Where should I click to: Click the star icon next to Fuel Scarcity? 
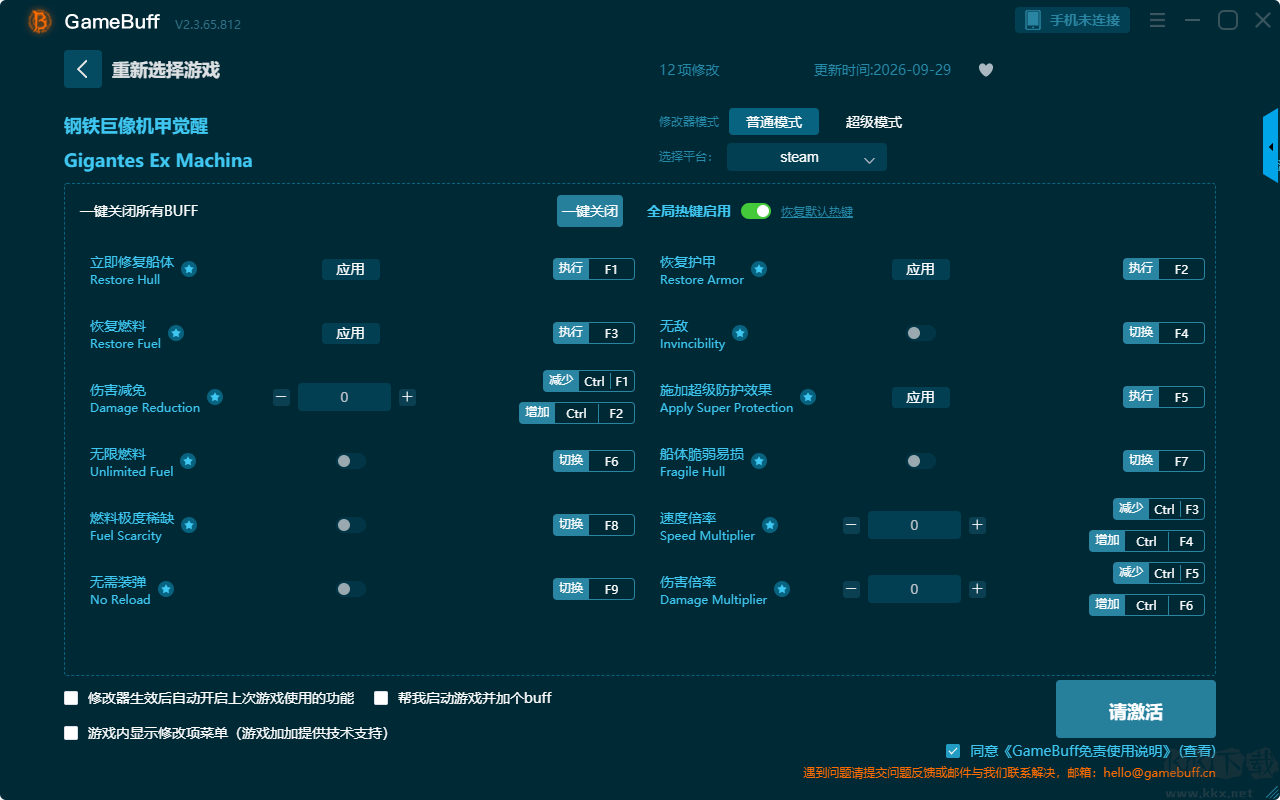tap(189, 525)
